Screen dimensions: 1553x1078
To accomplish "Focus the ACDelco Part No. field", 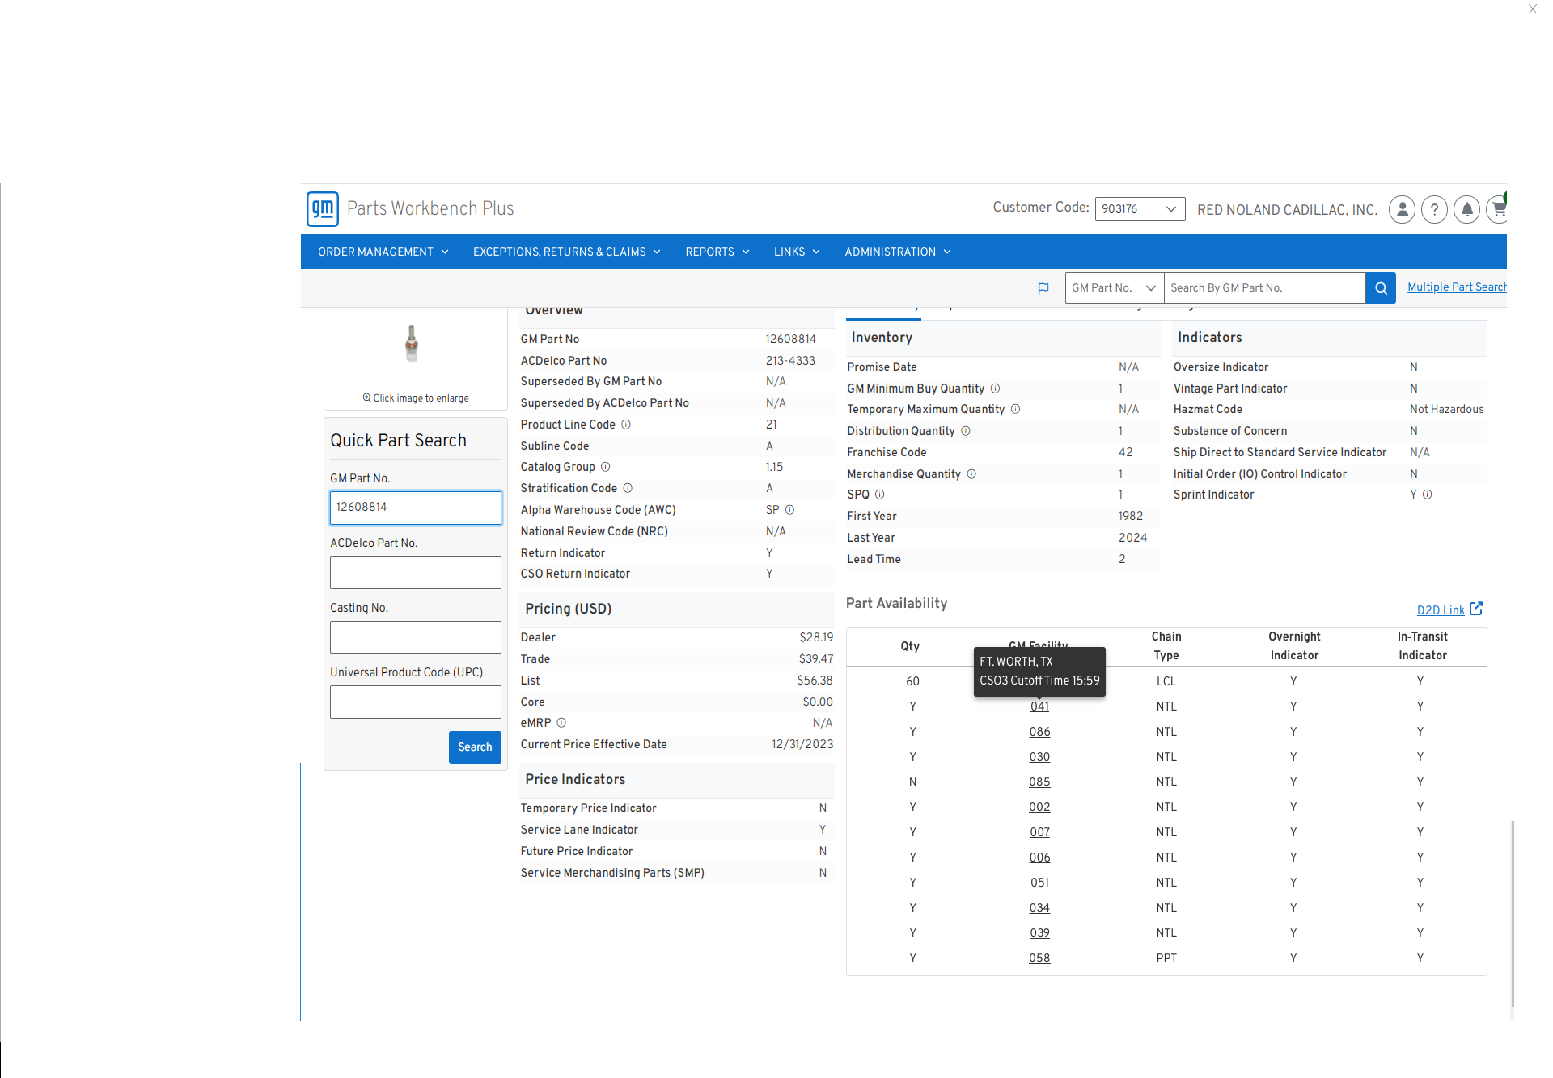I will point(416,573).
